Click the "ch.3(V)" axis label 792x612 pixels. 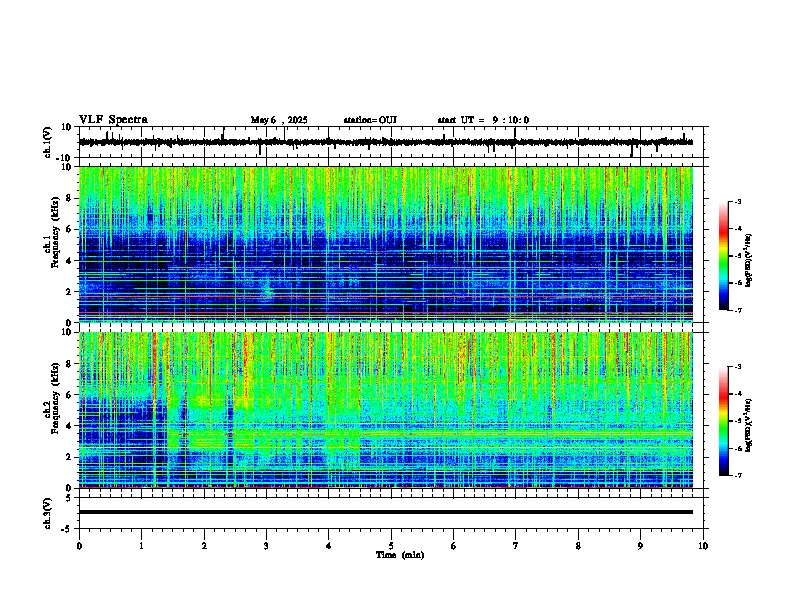tap(48, 513)
